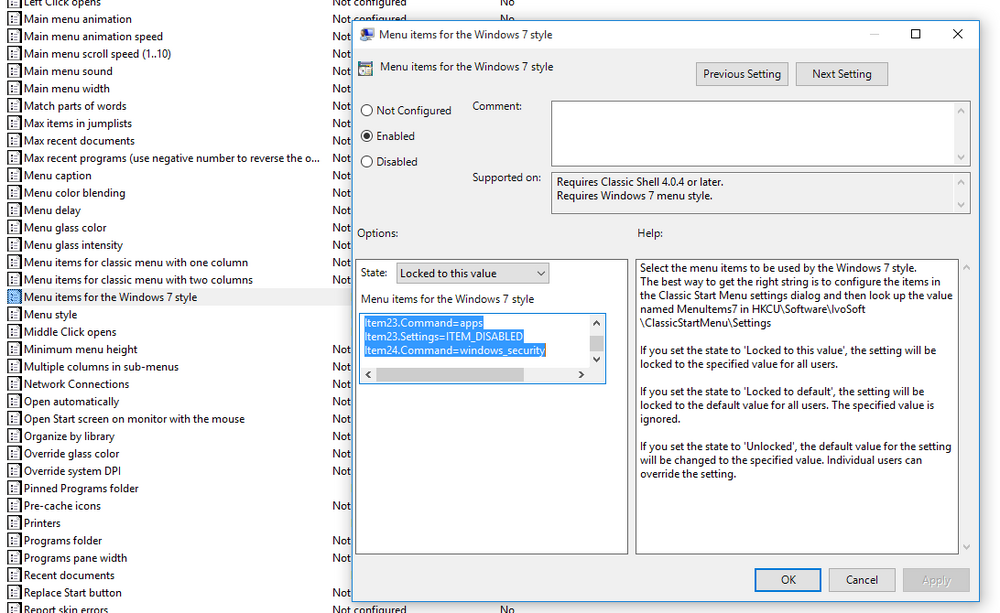Viewport: 1000px width, 613px height.
Task: Click the policy icon beside Organize by library
Action: point(14,436)
